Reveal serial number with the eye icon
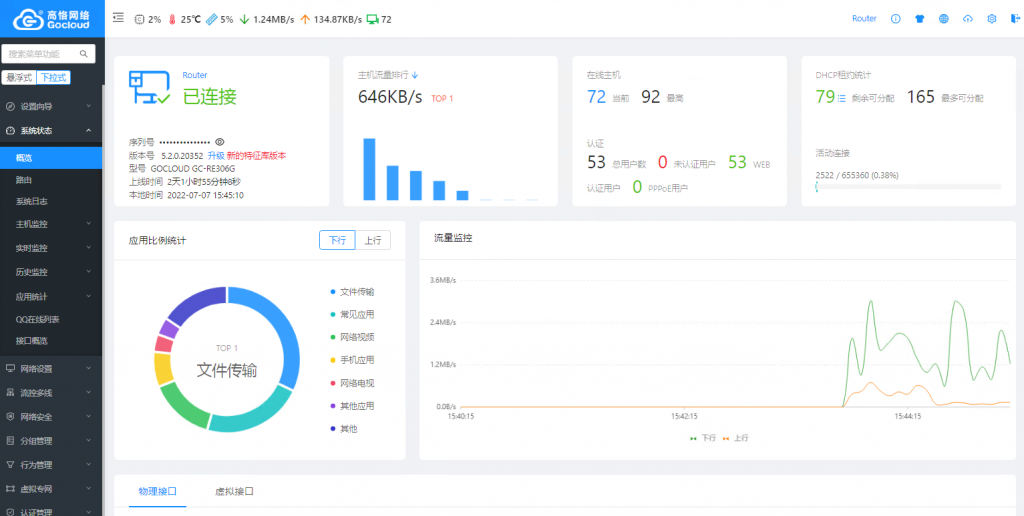The height and width of the screenshot is (516, 1024). [220, 142]
